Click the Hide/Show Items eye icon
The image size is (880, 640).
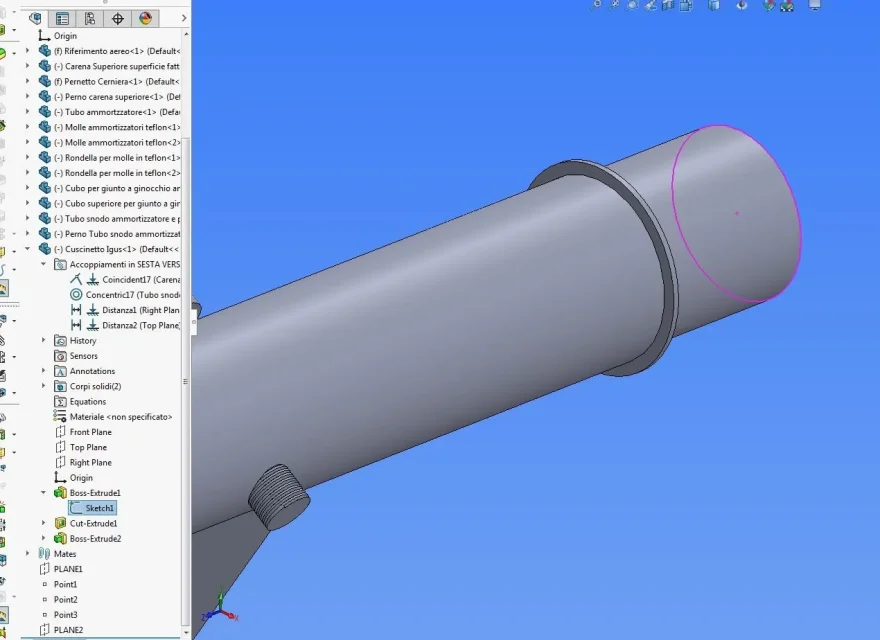pyautogui.click(x=742, y=5)
